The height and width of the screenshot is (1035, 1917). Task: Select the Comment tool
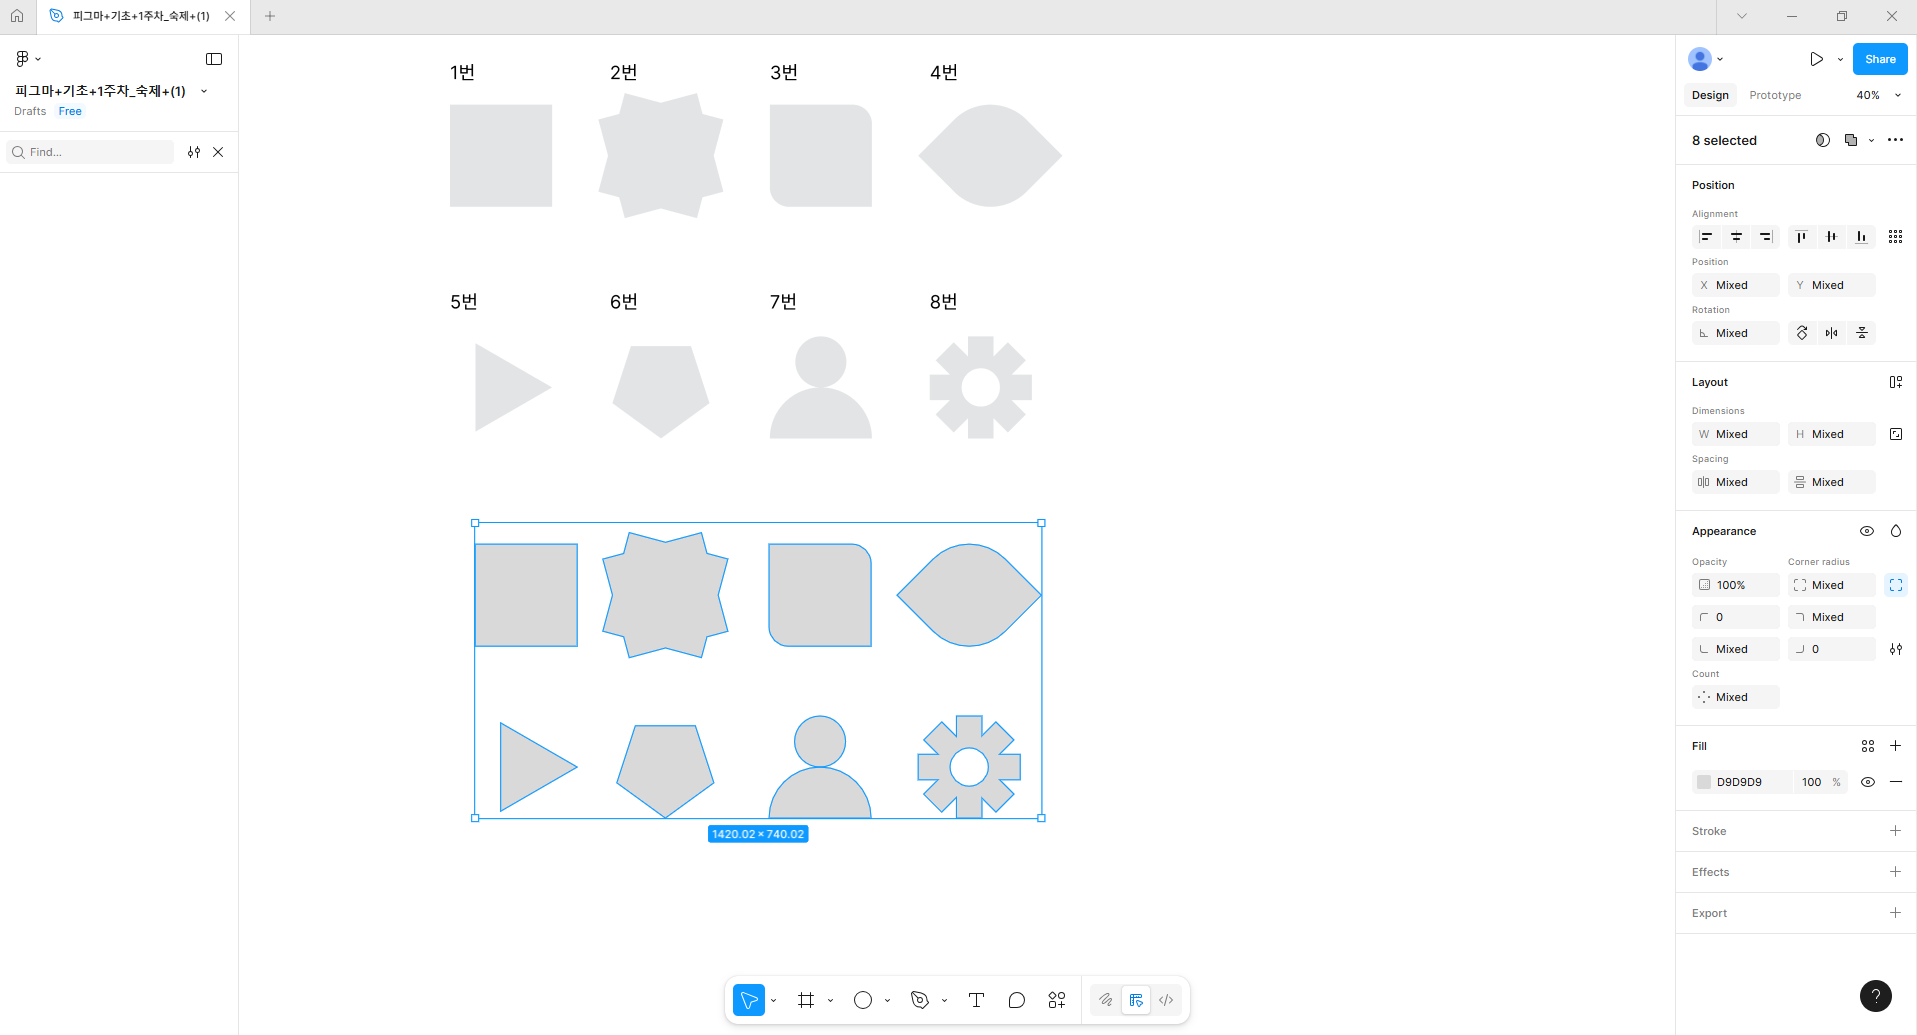point(1017,1000)
